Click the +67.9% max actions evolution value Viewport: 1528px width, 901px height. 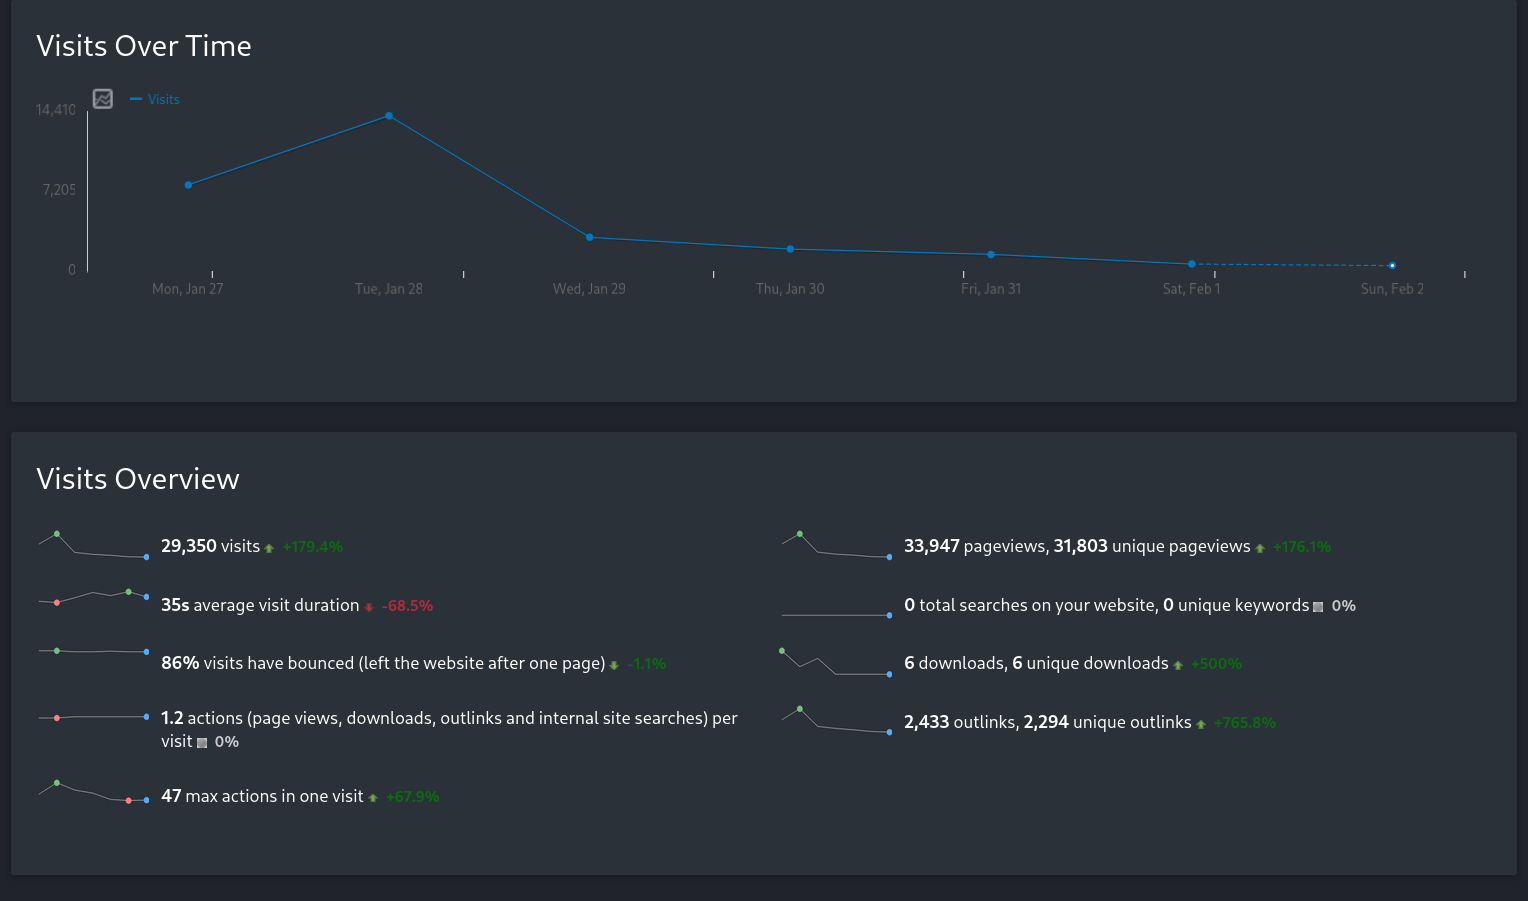point(413,797)
